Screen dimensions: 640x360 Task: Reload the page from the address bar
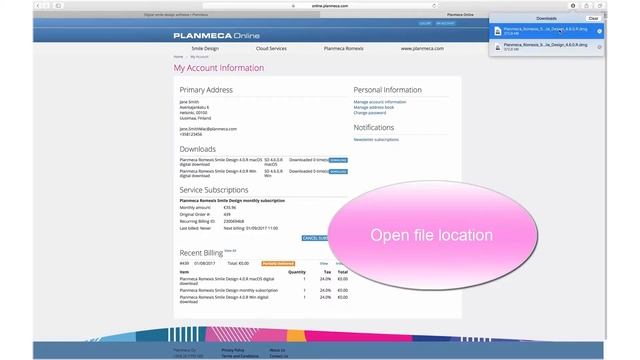[x=434, y=6]
